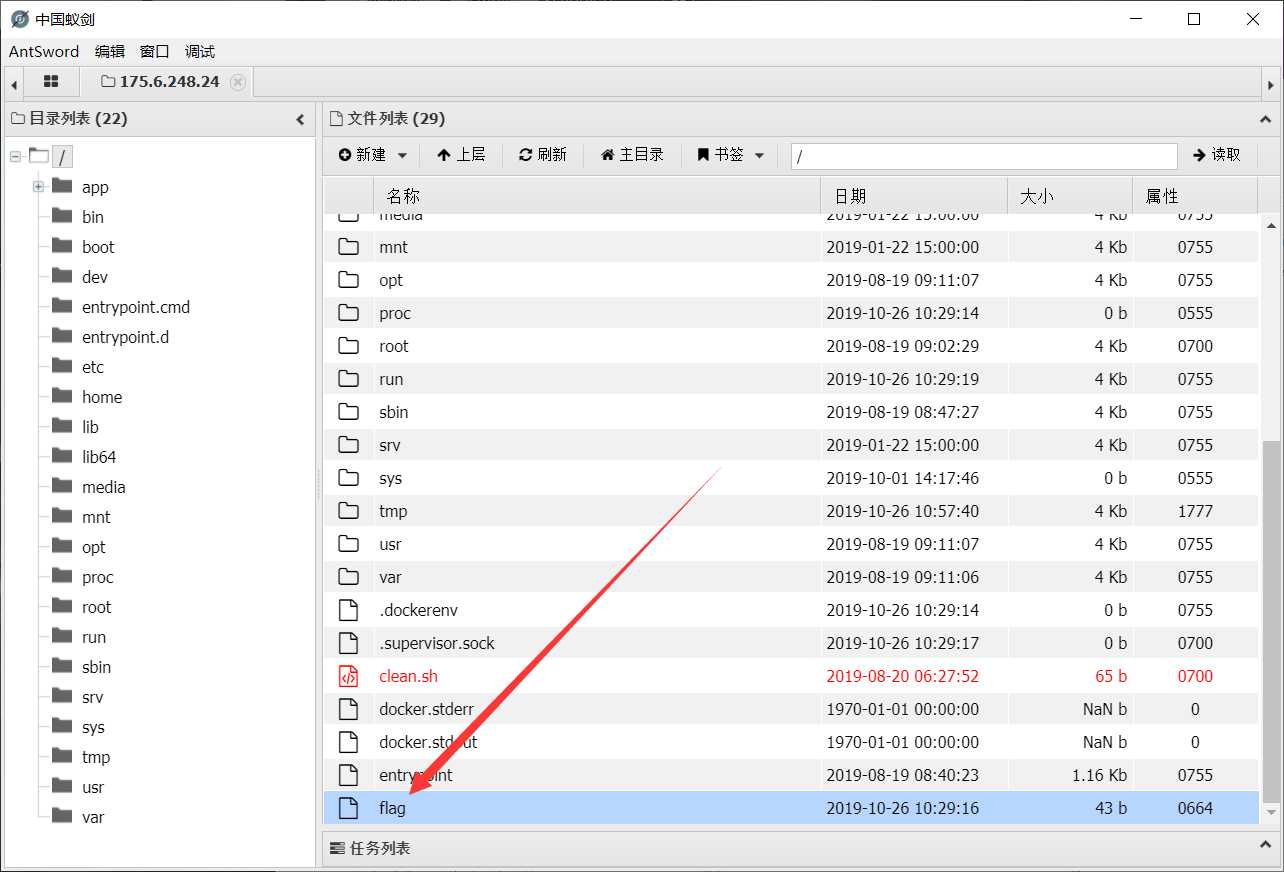The height and width of the screenshot is (872, 1284).
Task: Open the 书签 bookmarks dropdown
Action: click(730, 155)
